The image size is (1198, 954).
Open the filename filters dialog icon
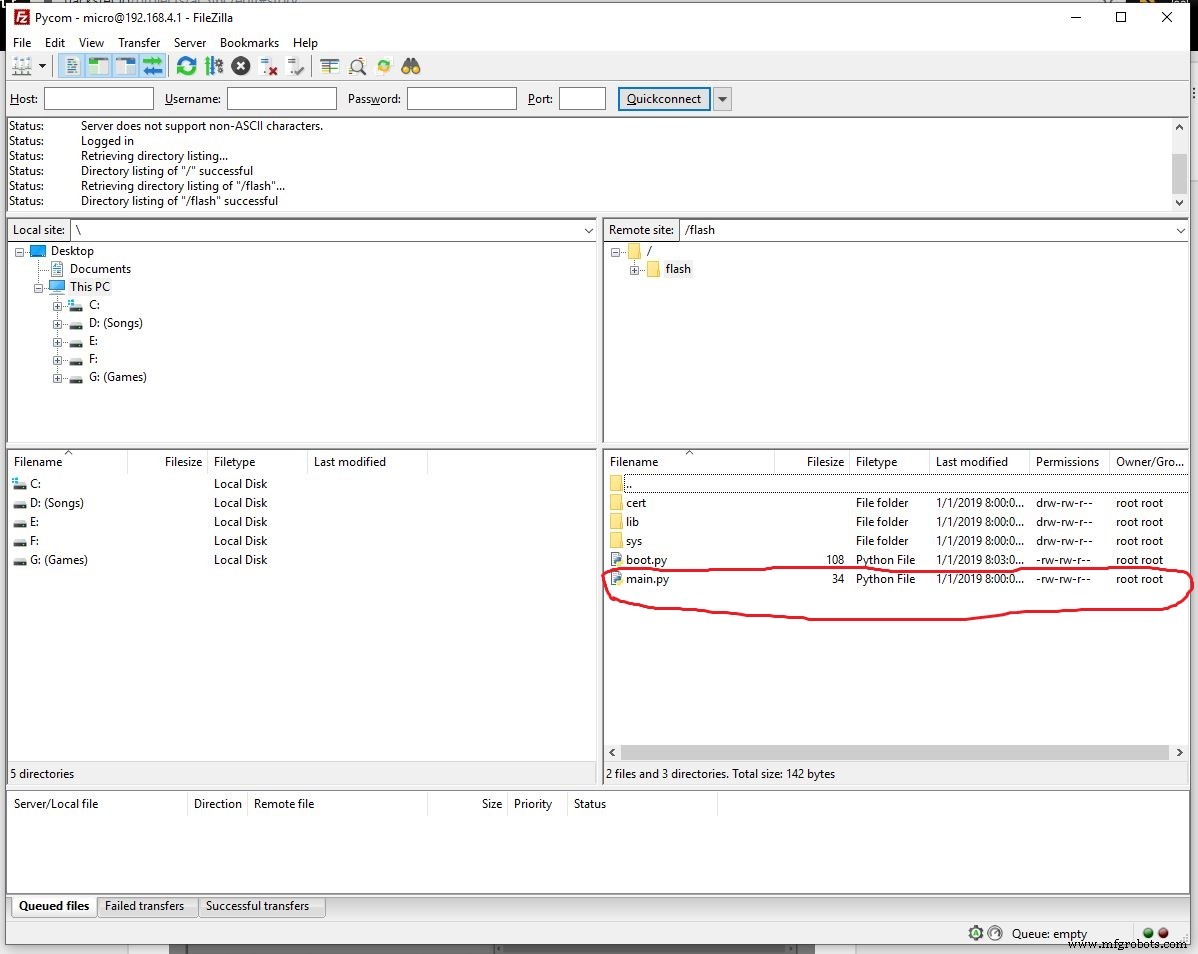330,67
